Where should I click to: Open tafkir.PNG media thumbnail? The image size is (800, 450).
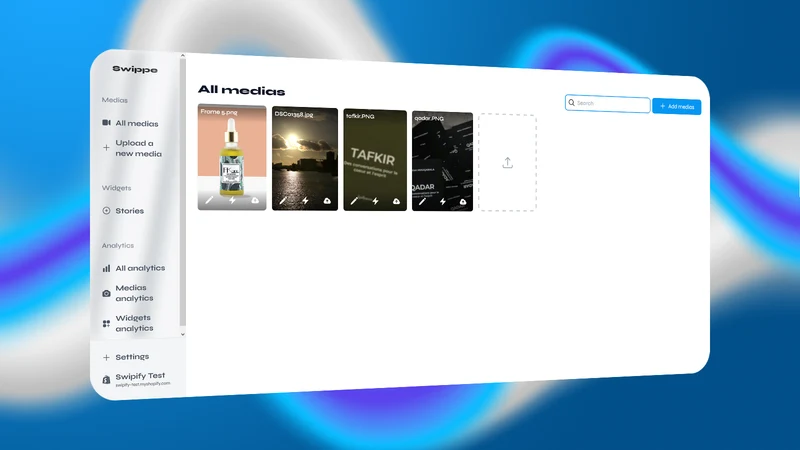tap(375, 160)
